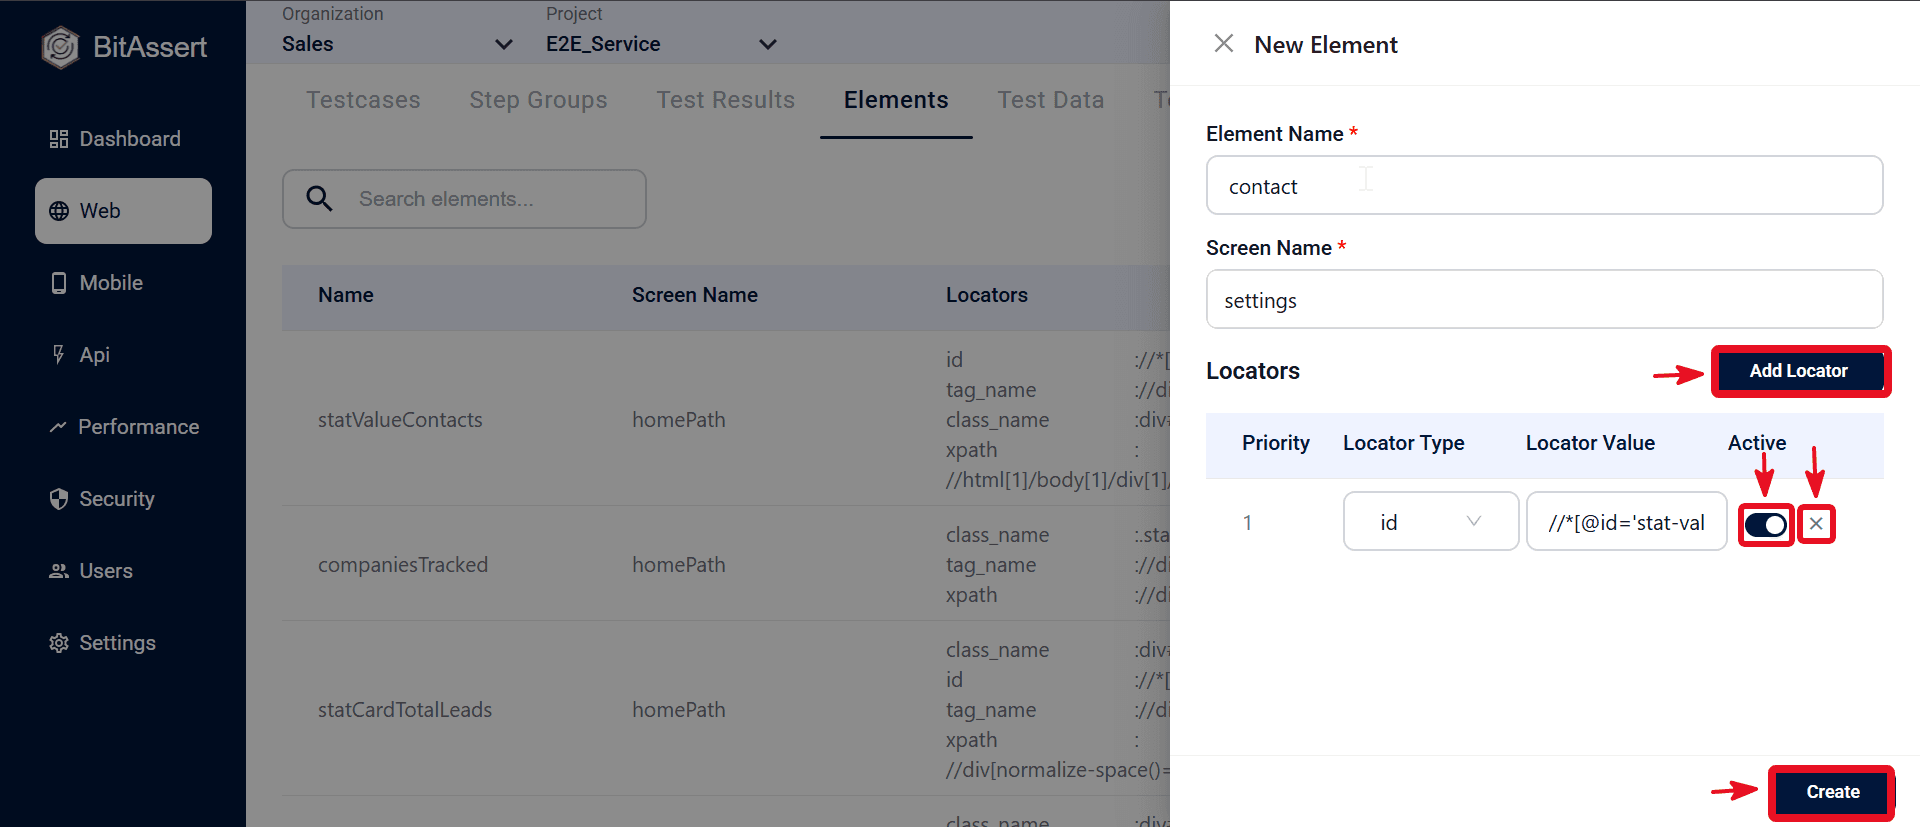Click the Locator Value input field
Image resolution: width=1920 pixels, height=827 pixels.
(1626, 521)
